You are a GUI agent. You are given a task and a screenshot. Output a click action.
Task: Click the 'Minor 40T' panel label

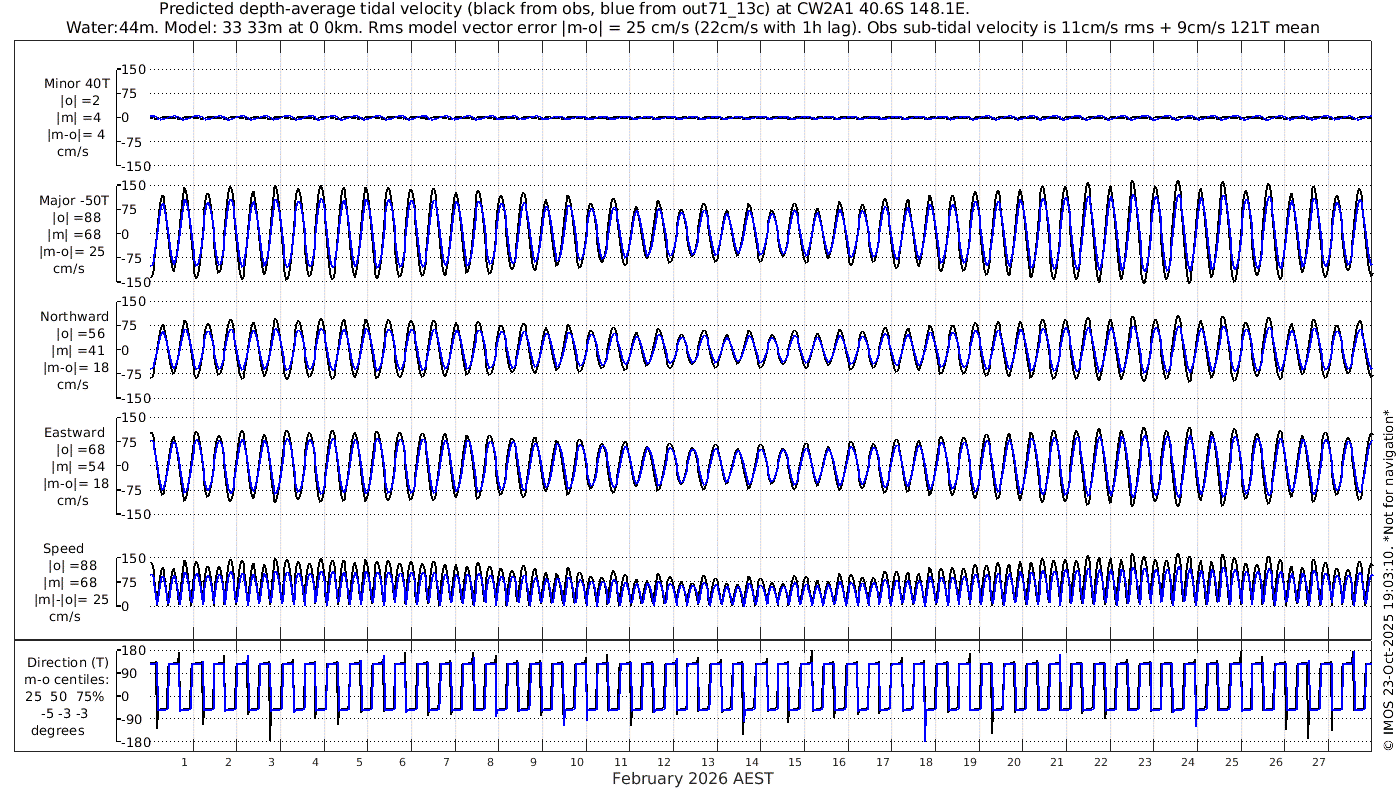(77, 84)
